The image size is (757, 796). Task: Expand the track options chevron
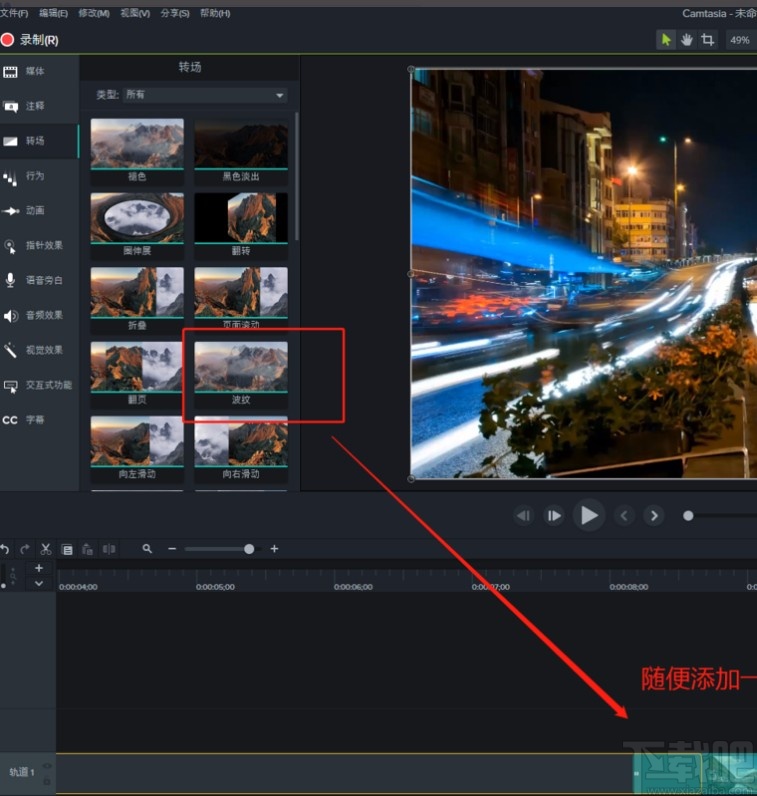[39, 583]
